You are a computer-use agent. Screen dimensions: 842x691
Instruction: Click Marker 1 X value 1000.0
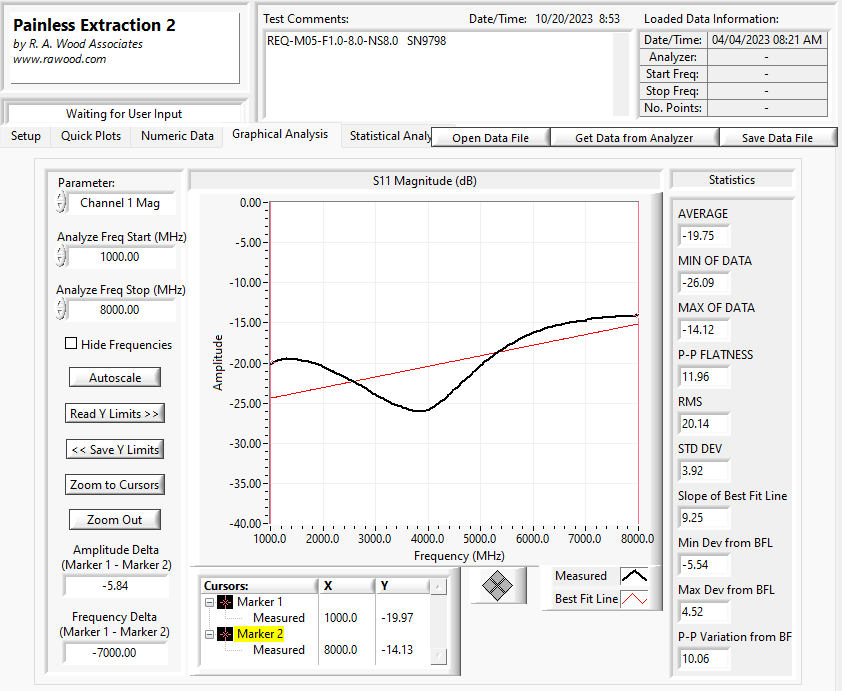coord(340,618)
